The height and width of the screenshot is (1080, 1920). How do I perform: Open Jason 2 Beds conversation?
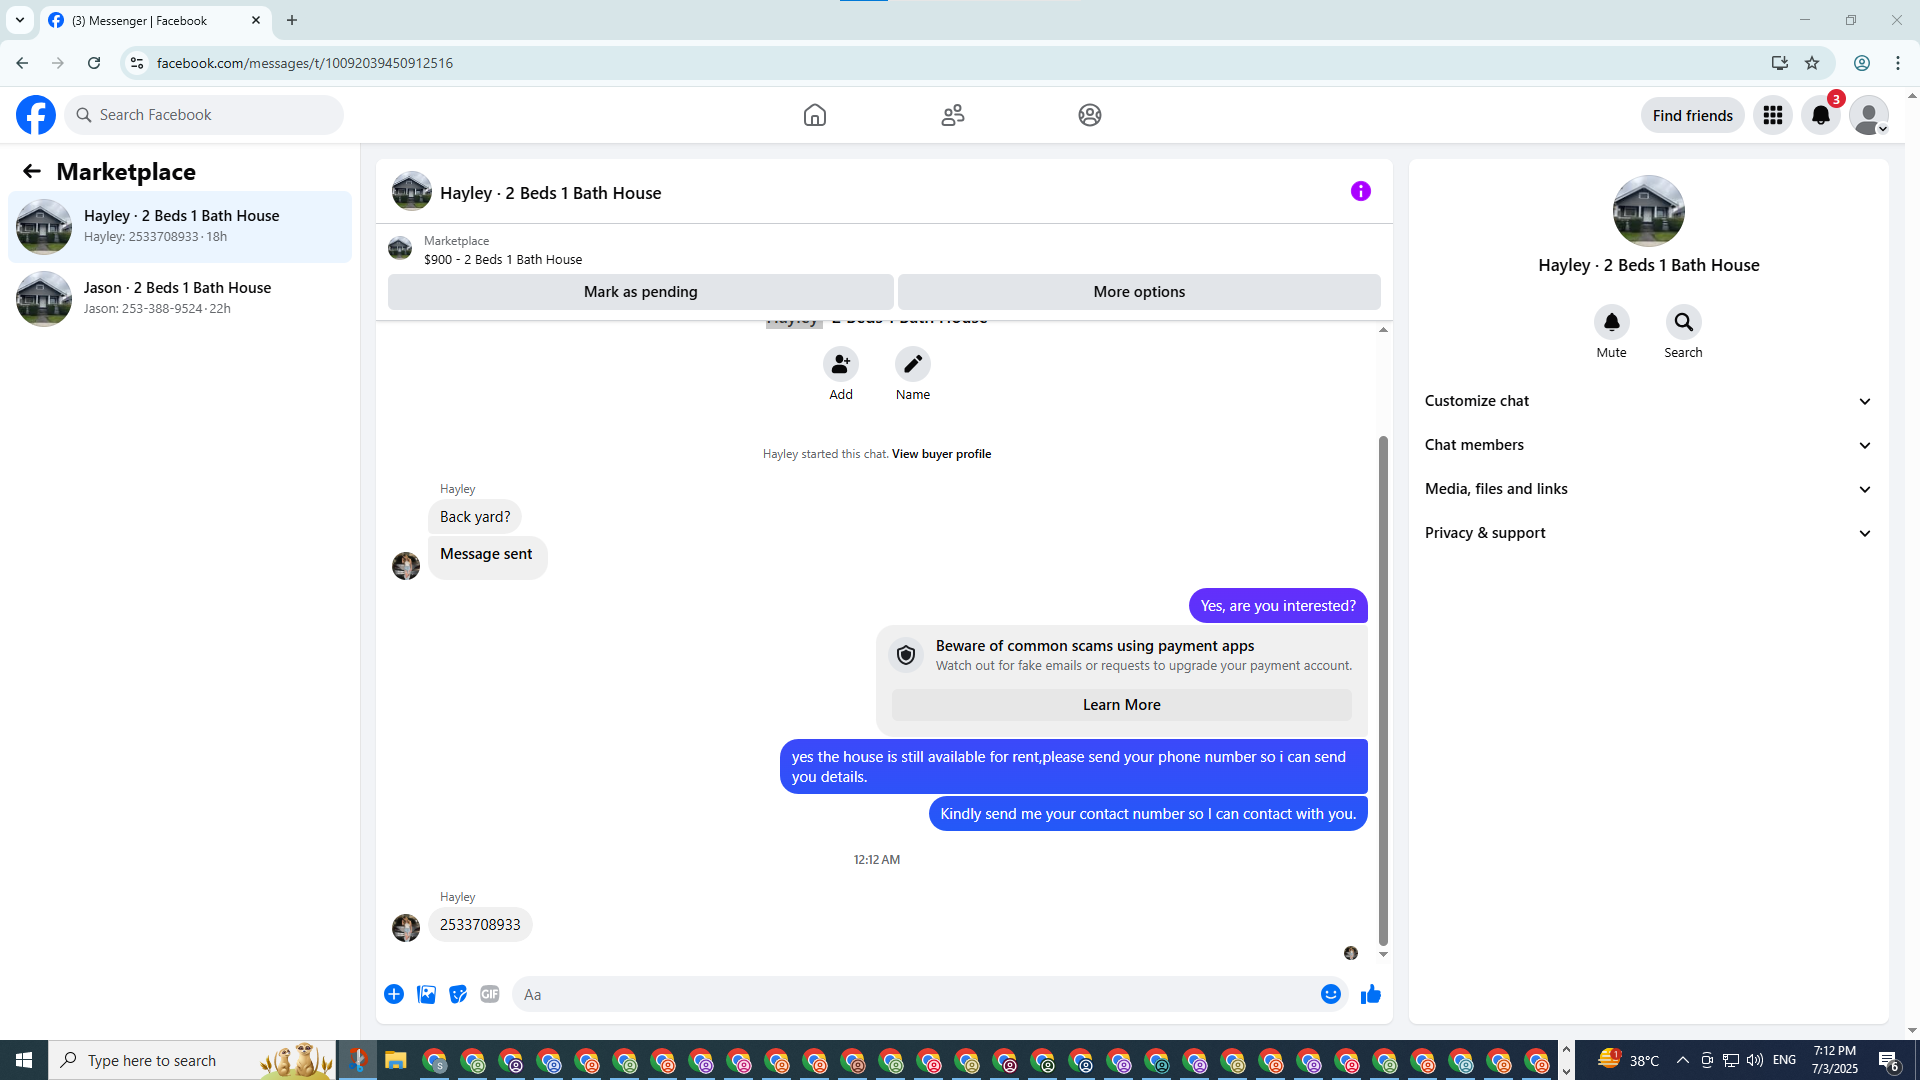180,298
